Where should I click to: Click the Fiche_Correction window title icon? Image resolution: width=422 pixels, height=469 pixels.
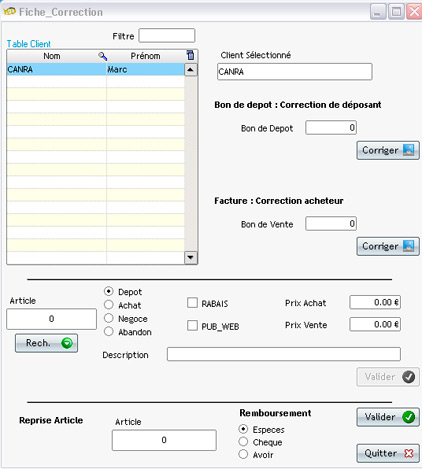tap(9, 12)
